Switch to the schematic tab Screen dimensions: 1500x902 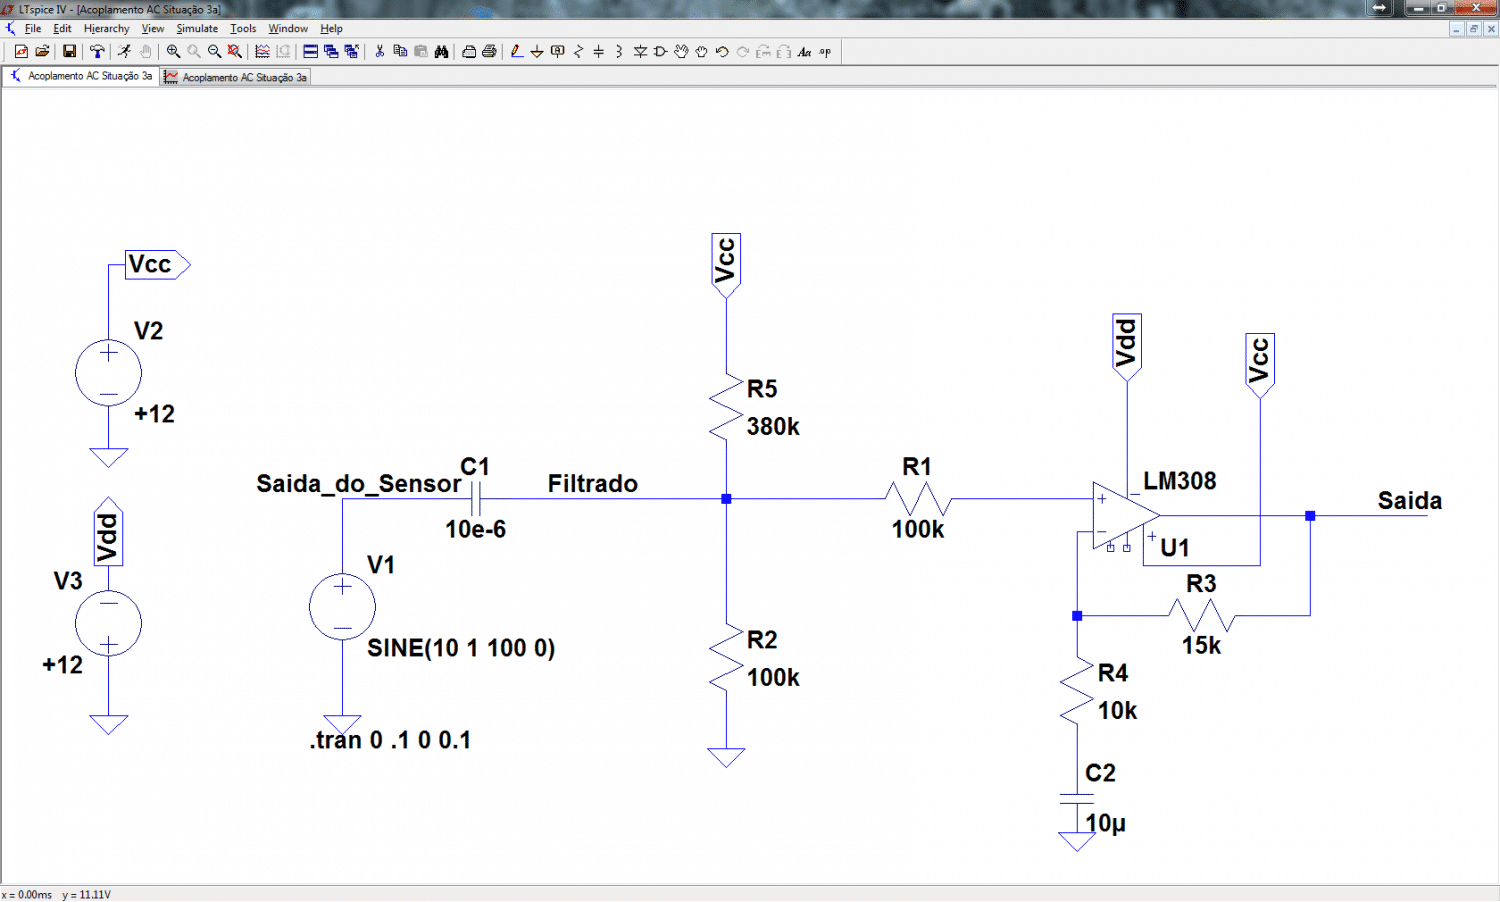[x=82, y=76]
